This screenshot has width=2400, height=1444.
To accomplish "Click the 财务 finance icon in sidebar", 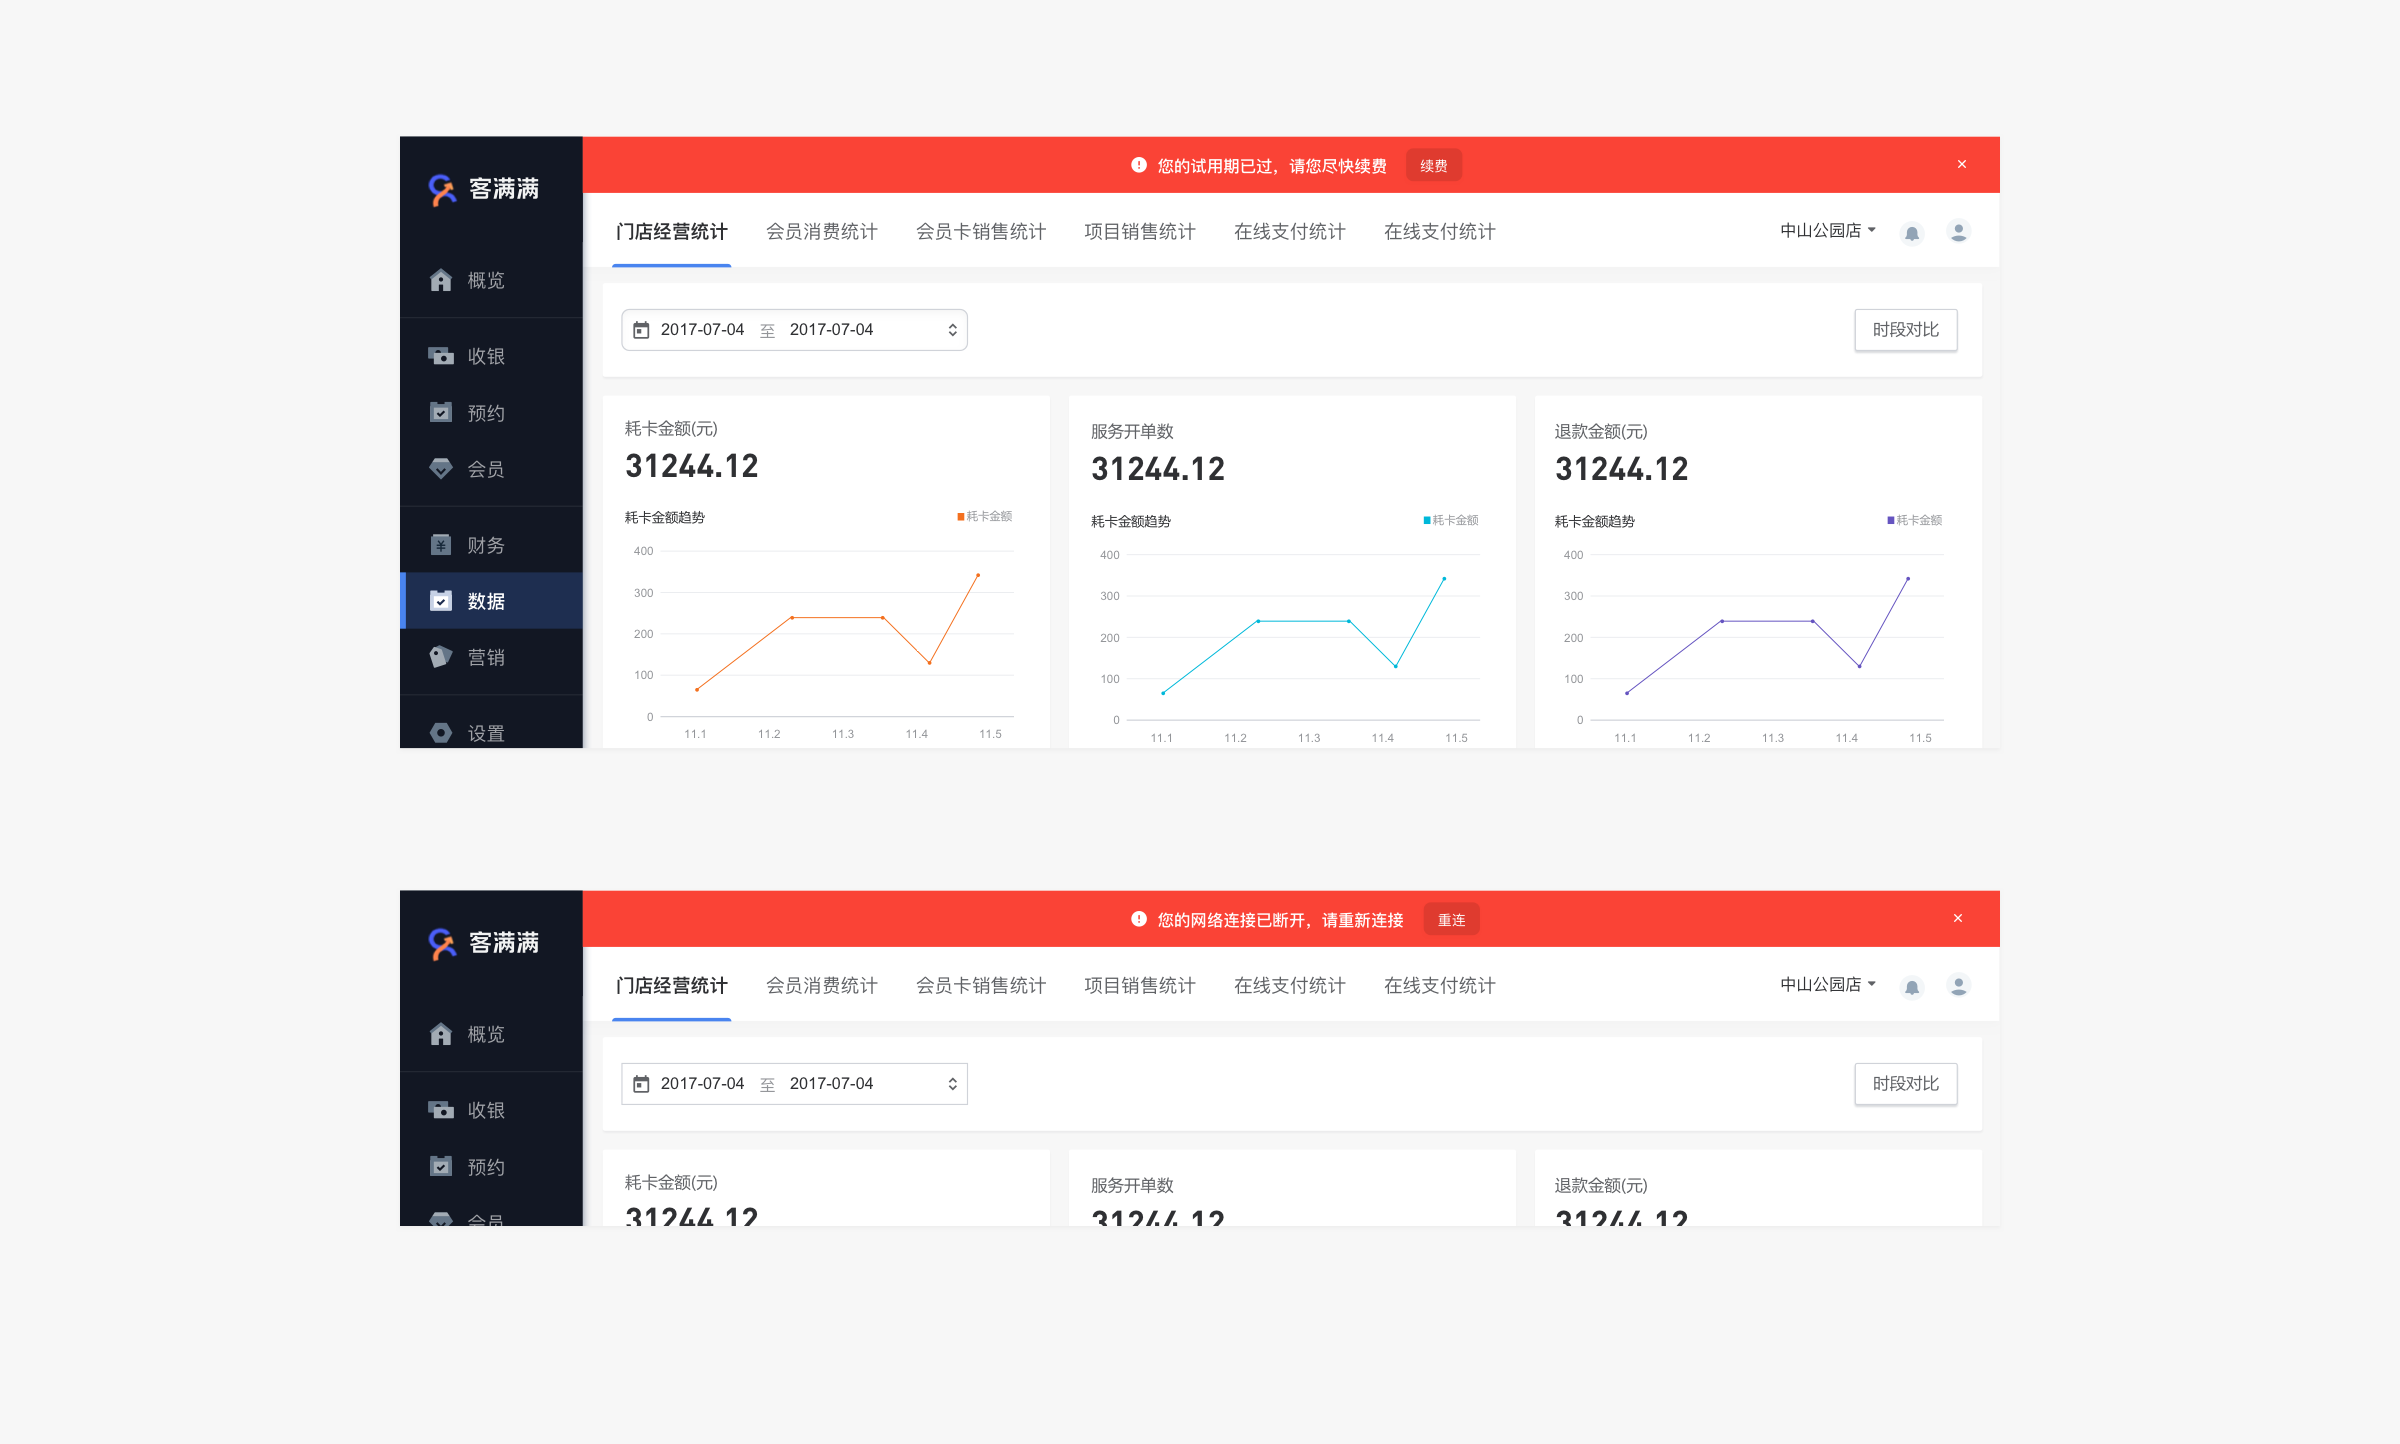I will (441, 545).
